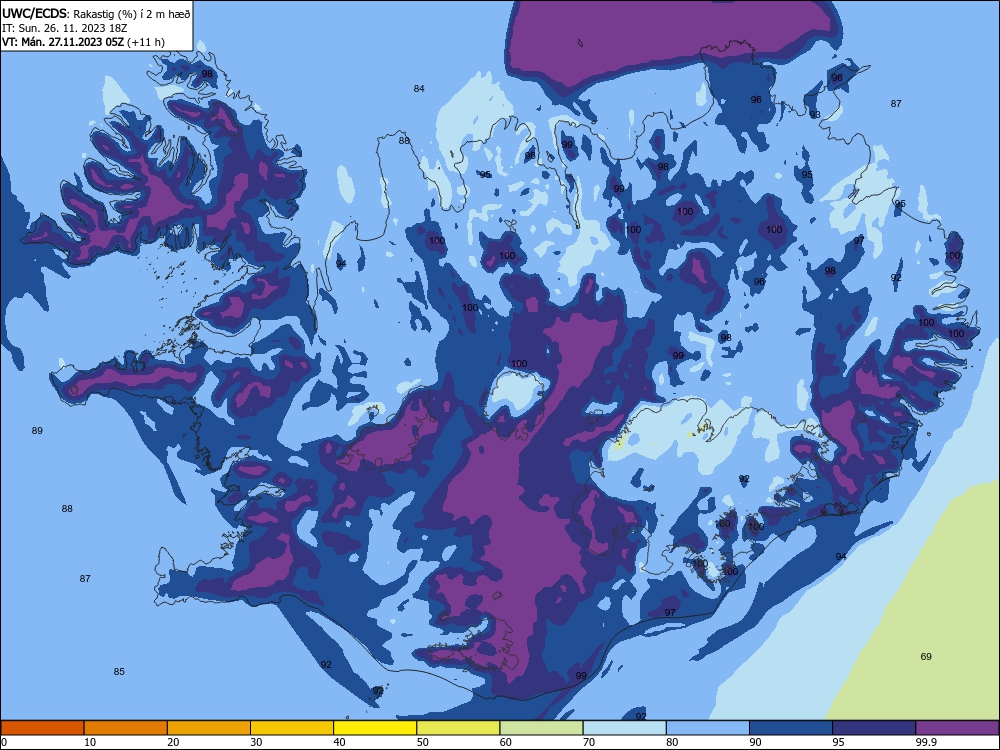
Task: Click the '20' tick label on color scale
Action: tap(173, 742)
